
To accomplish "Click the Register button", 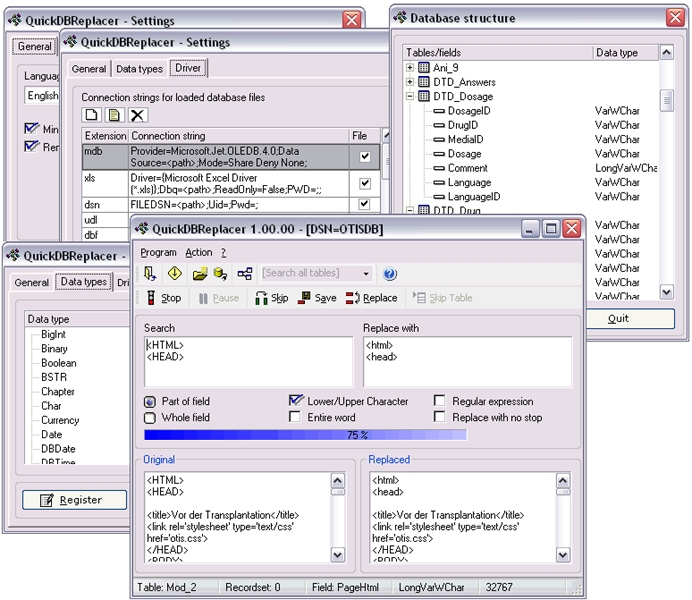I will 69,499.
